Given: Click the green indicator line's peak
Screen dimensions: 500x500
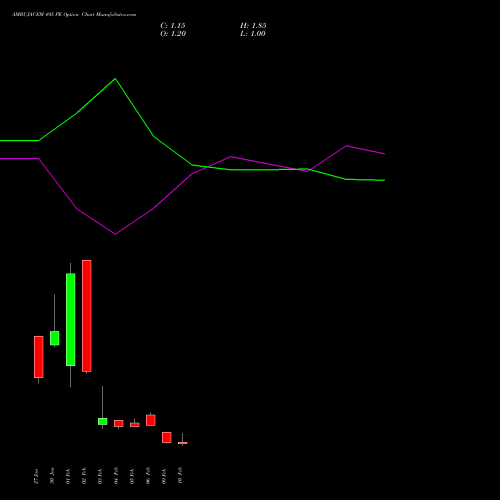Looking at the screenshot, I should click(115, 79).
